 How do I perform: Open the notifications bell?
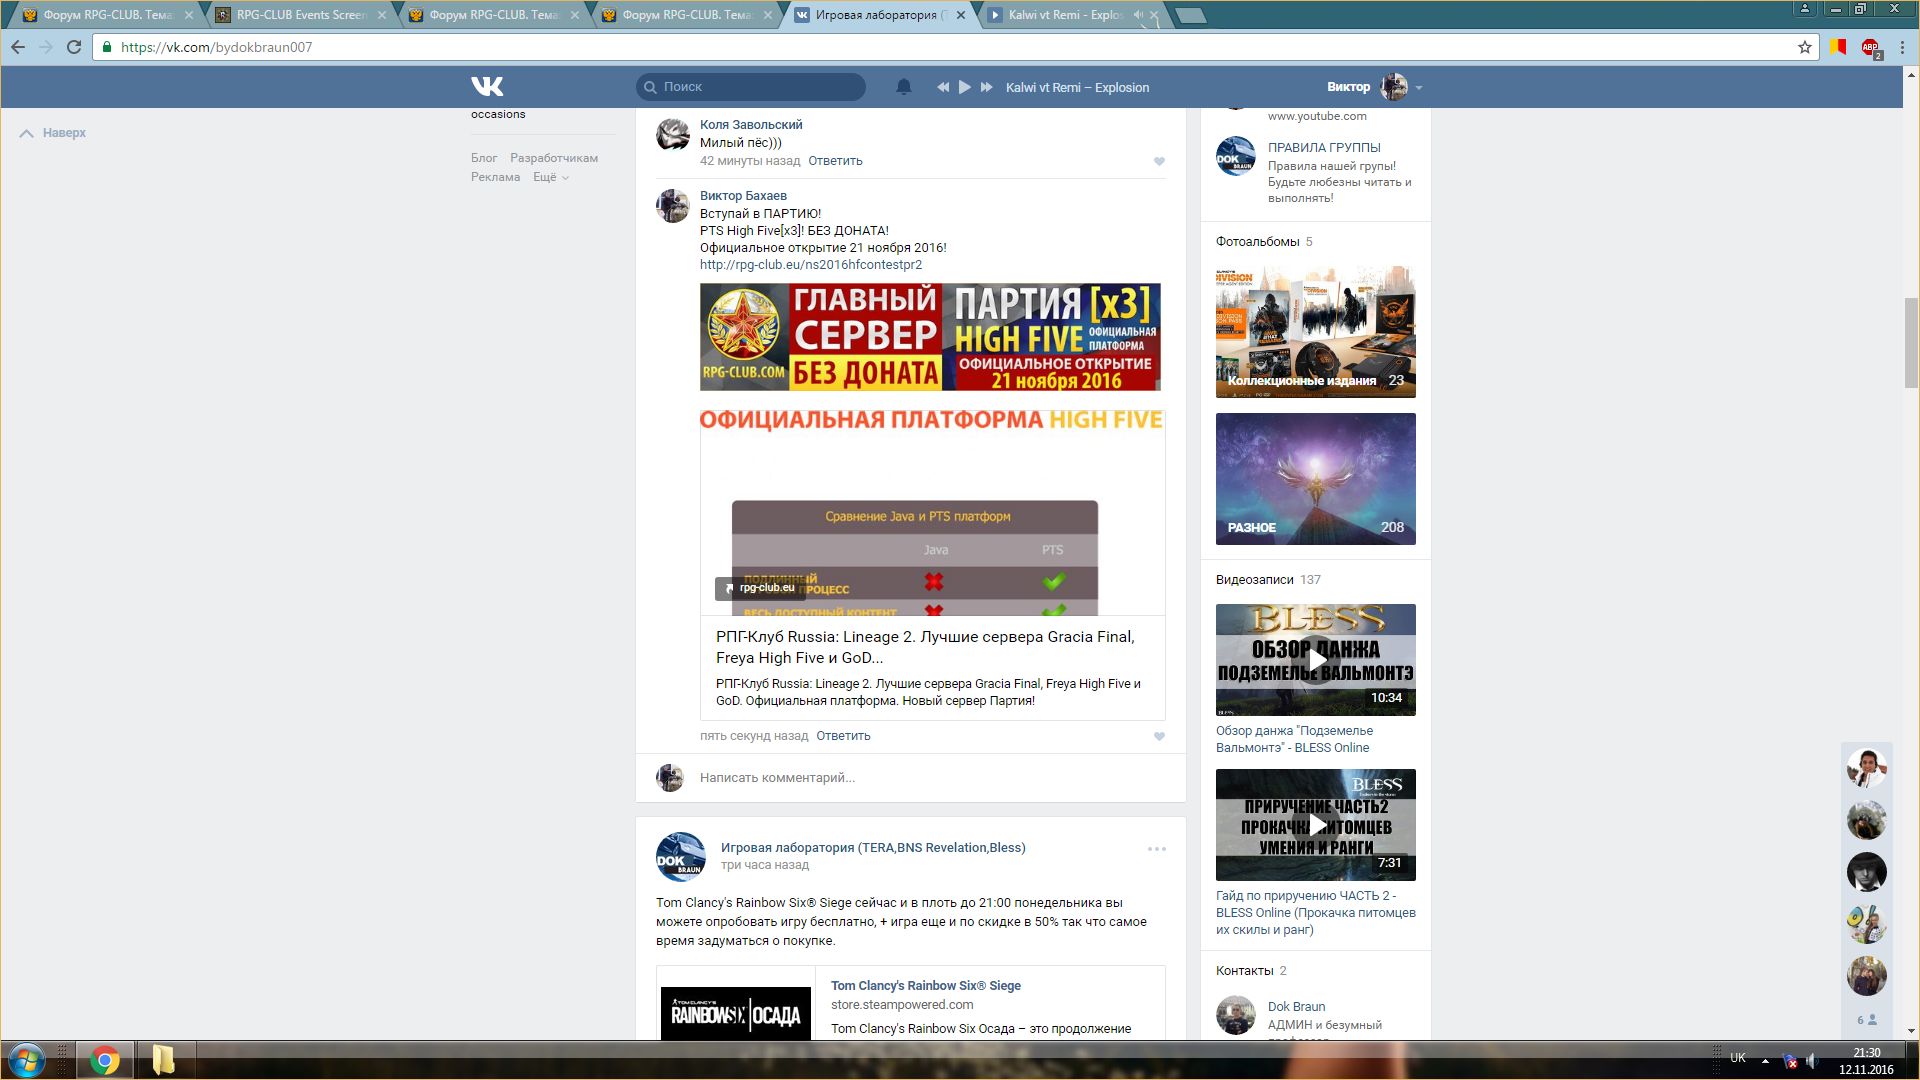coord(903,87)
